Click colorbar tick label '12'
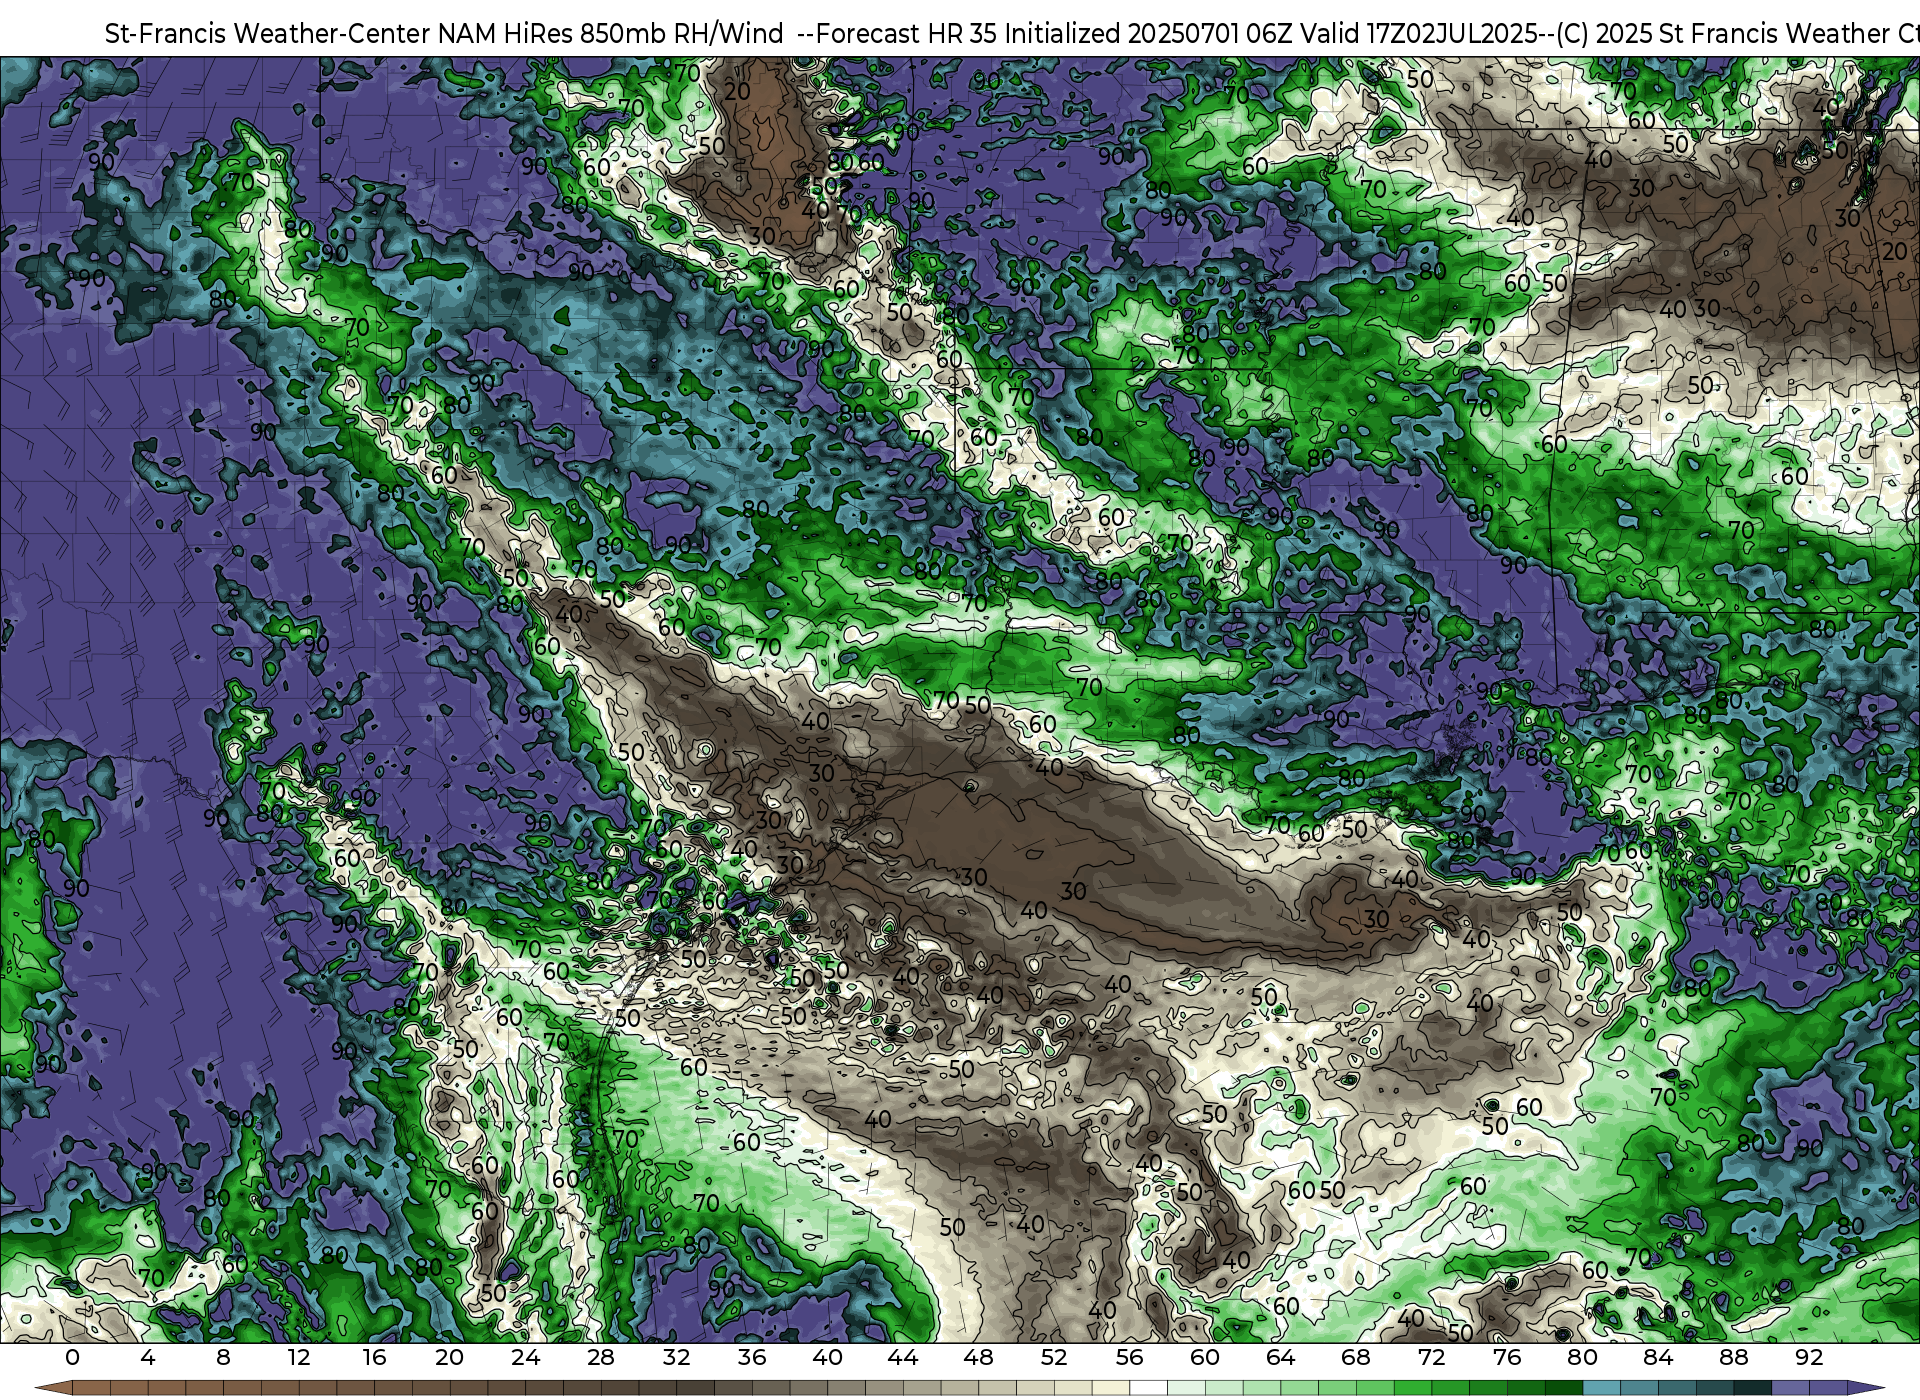 coord(299,1357)
